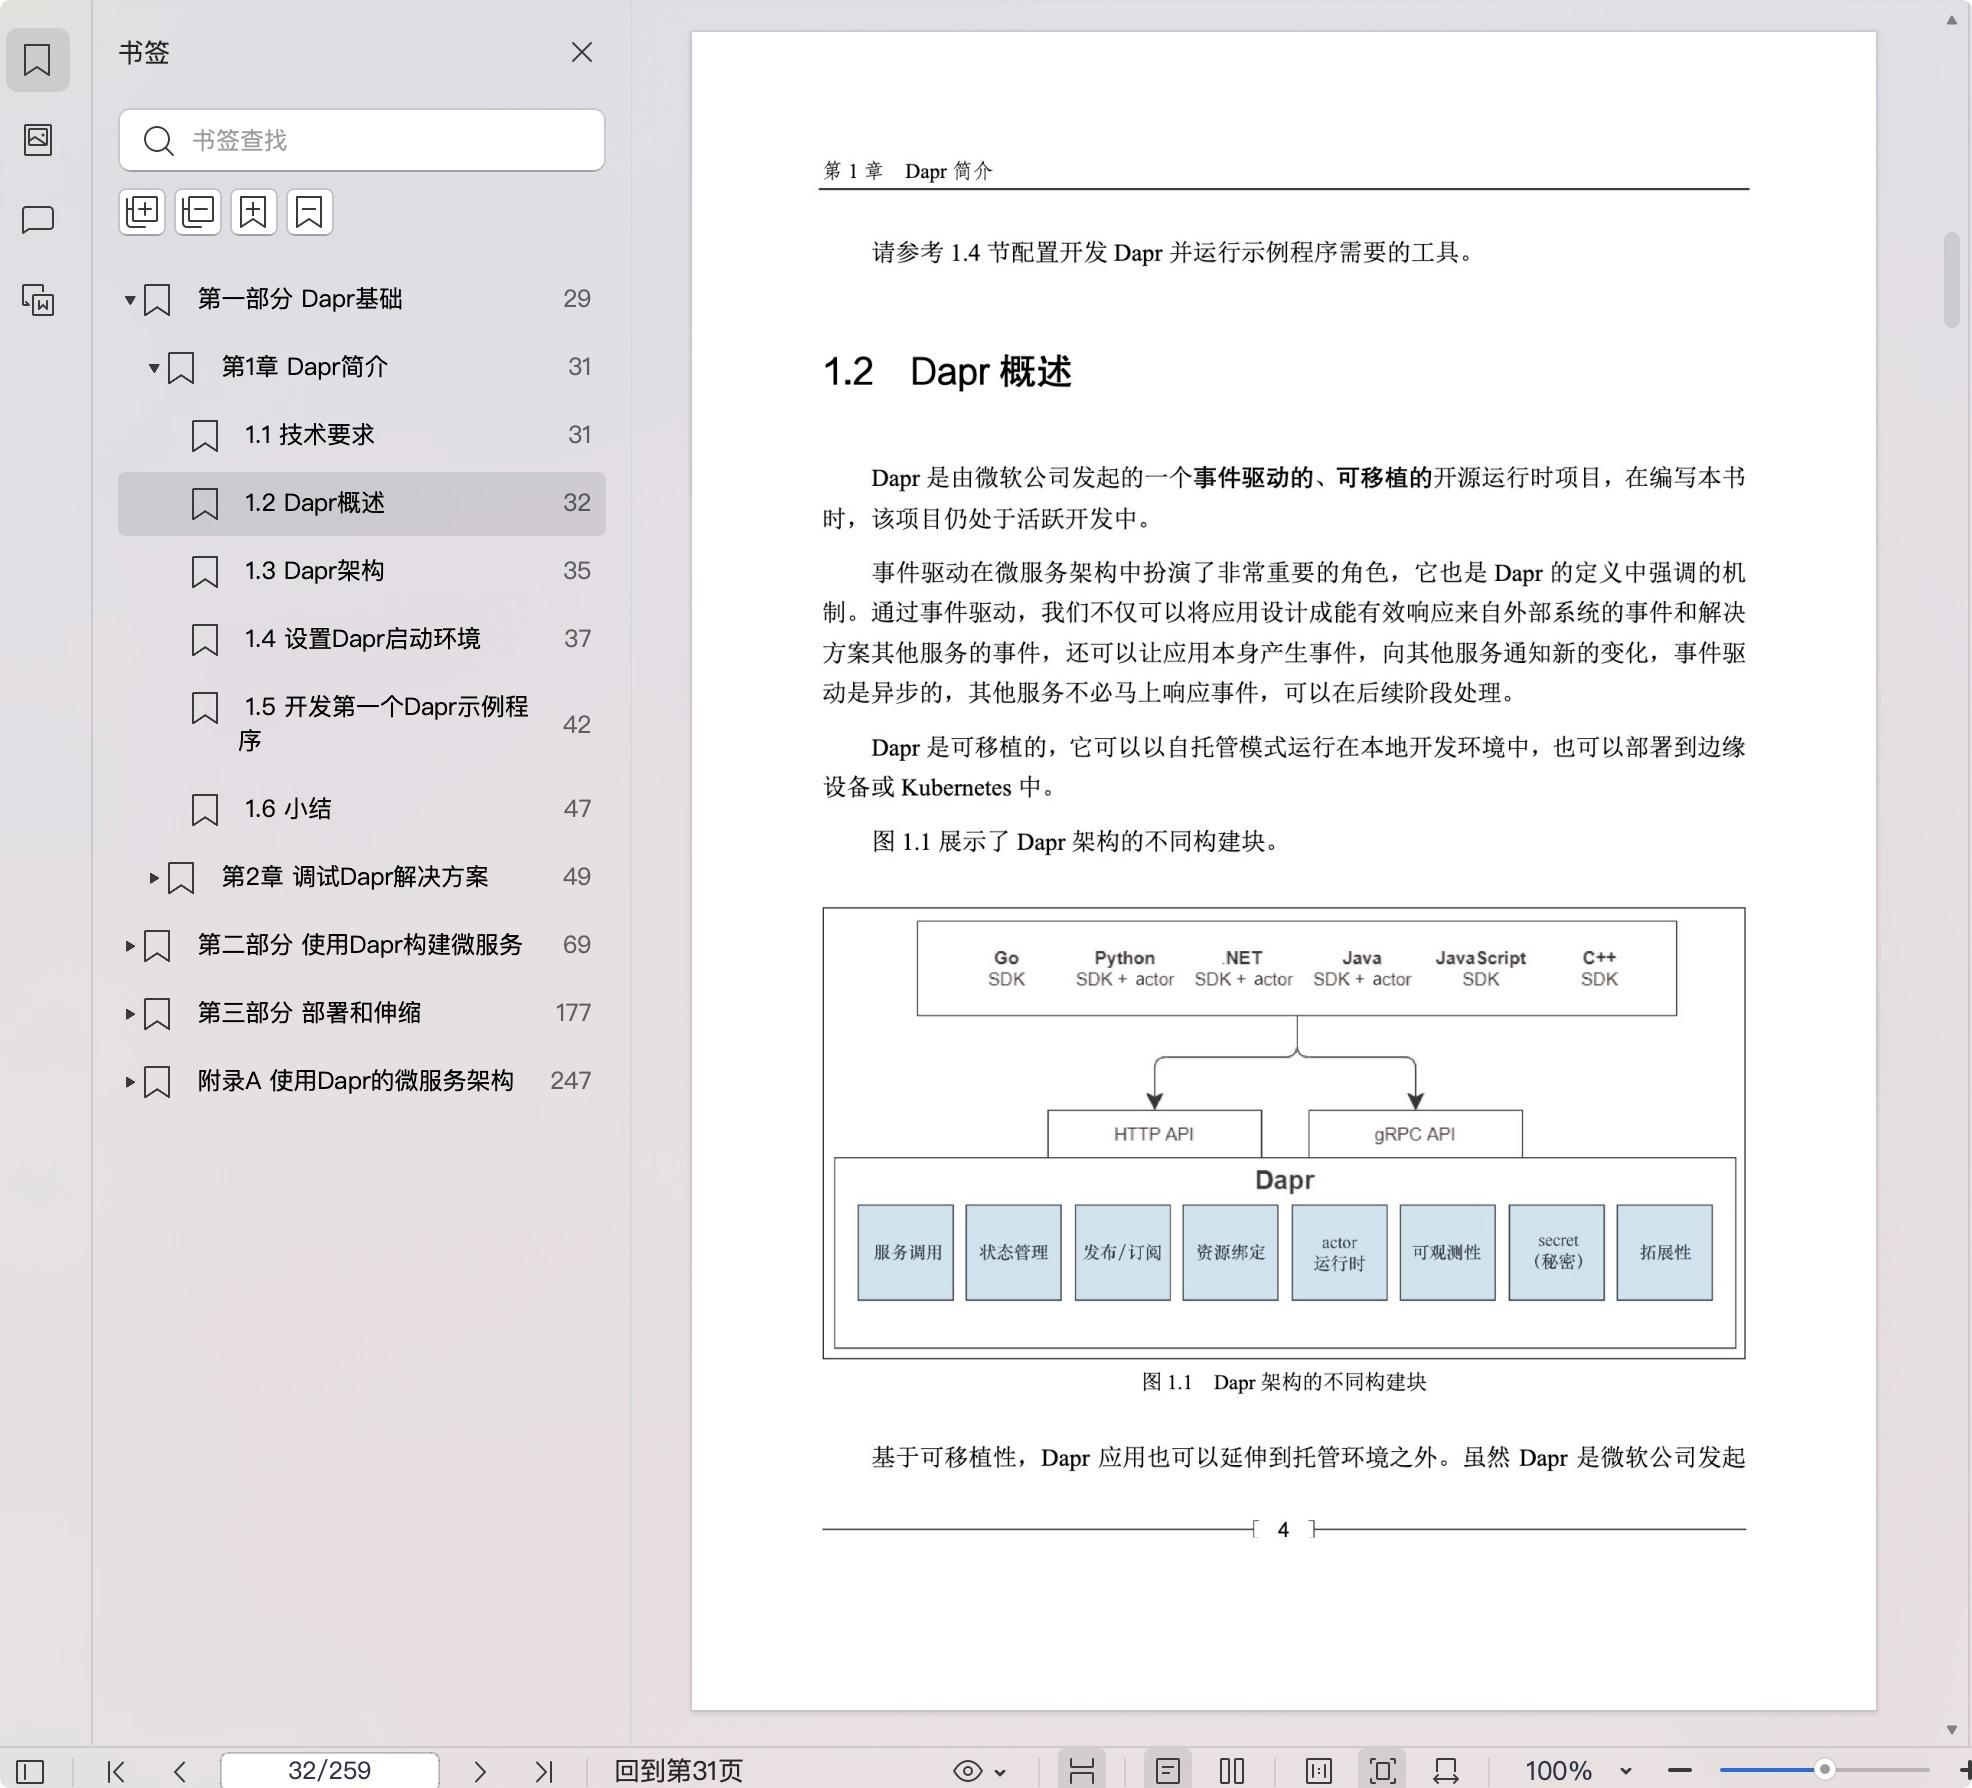Image resolution: width=1972 pixels, height=1788 pixels.
Task: Click bookmark icon beside 1.3 Dapr架构
Action: 204,572
